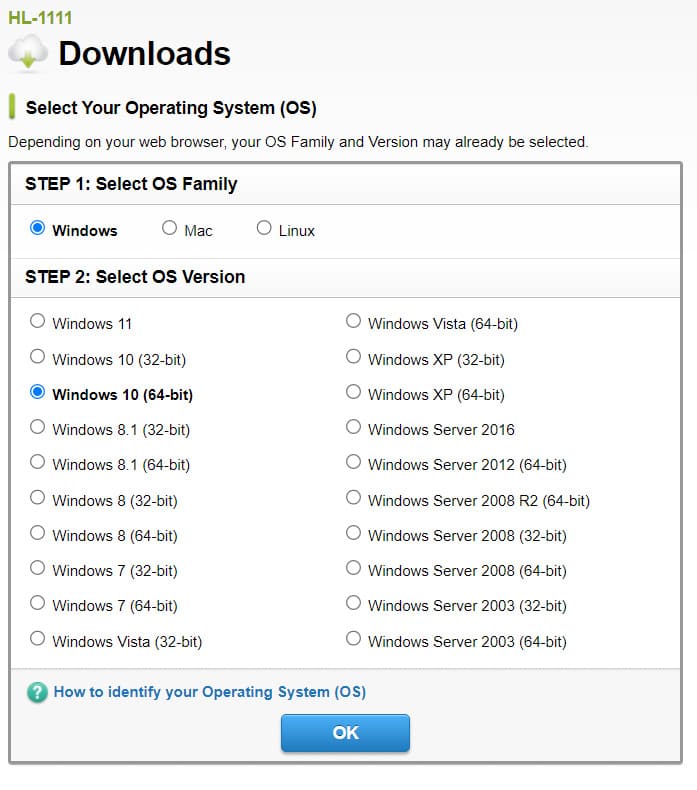This screenshot has width=697, height=790.
Task: Pick Windows 8.1 (64-bit) option
Action: (x=38, y=463)
